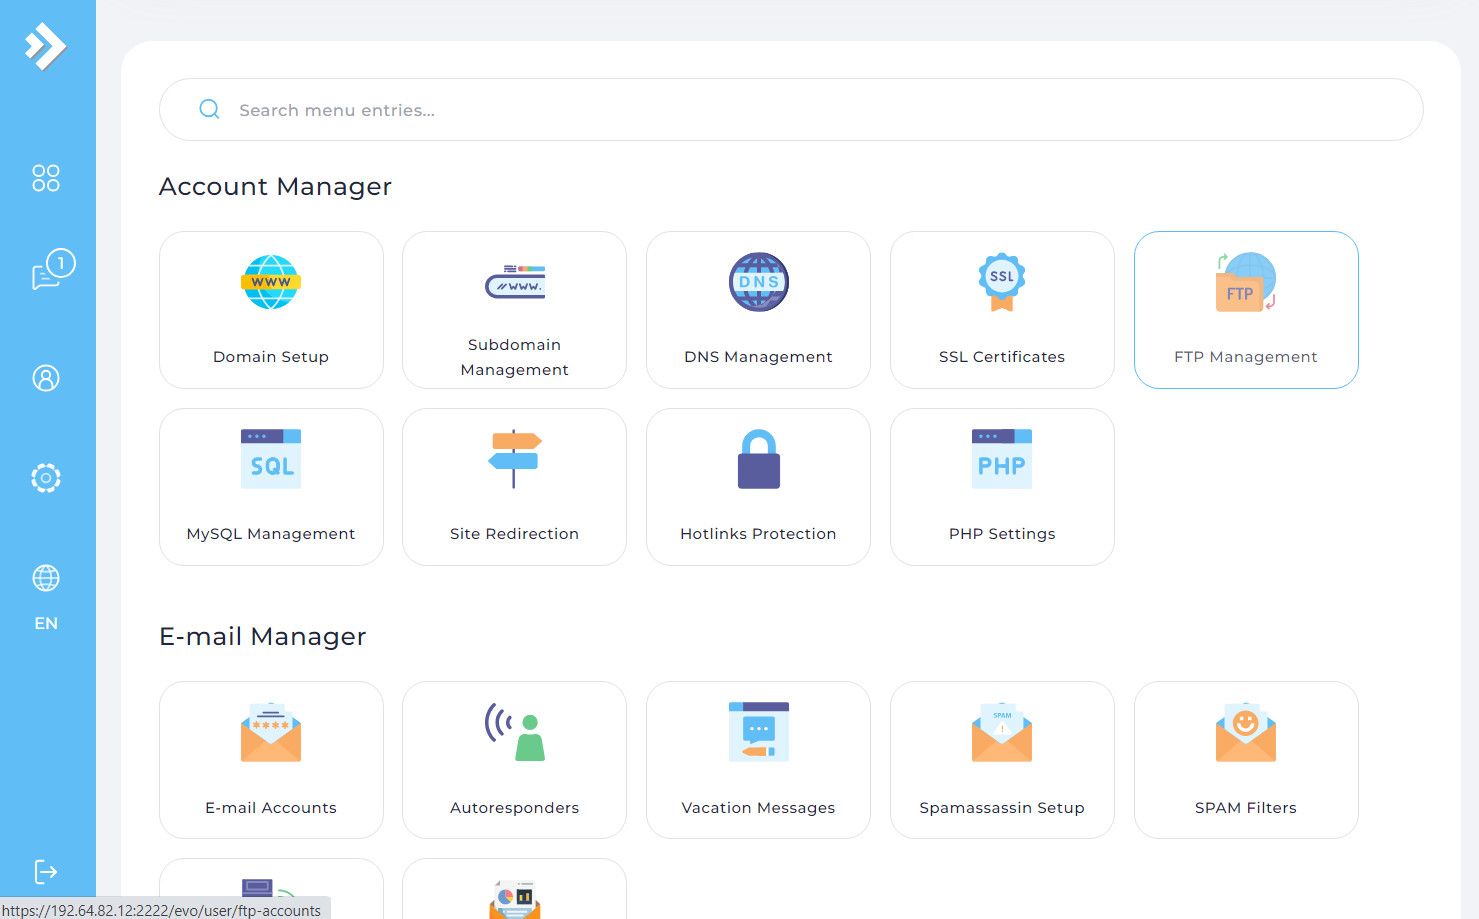Image resolution: width=1479 pixels, height=919 pixels.
Task: Open partially visible chart envelope card
Action: (x=515, y=889)
